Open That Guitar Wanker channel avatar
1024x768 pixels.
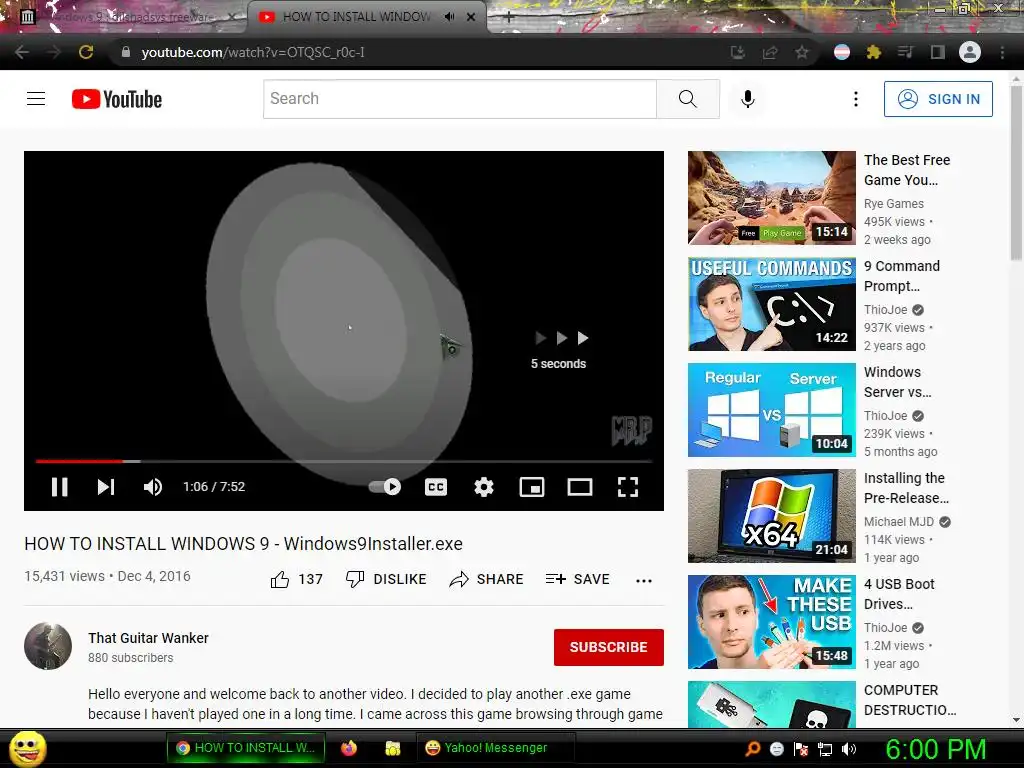pos(48,647)
